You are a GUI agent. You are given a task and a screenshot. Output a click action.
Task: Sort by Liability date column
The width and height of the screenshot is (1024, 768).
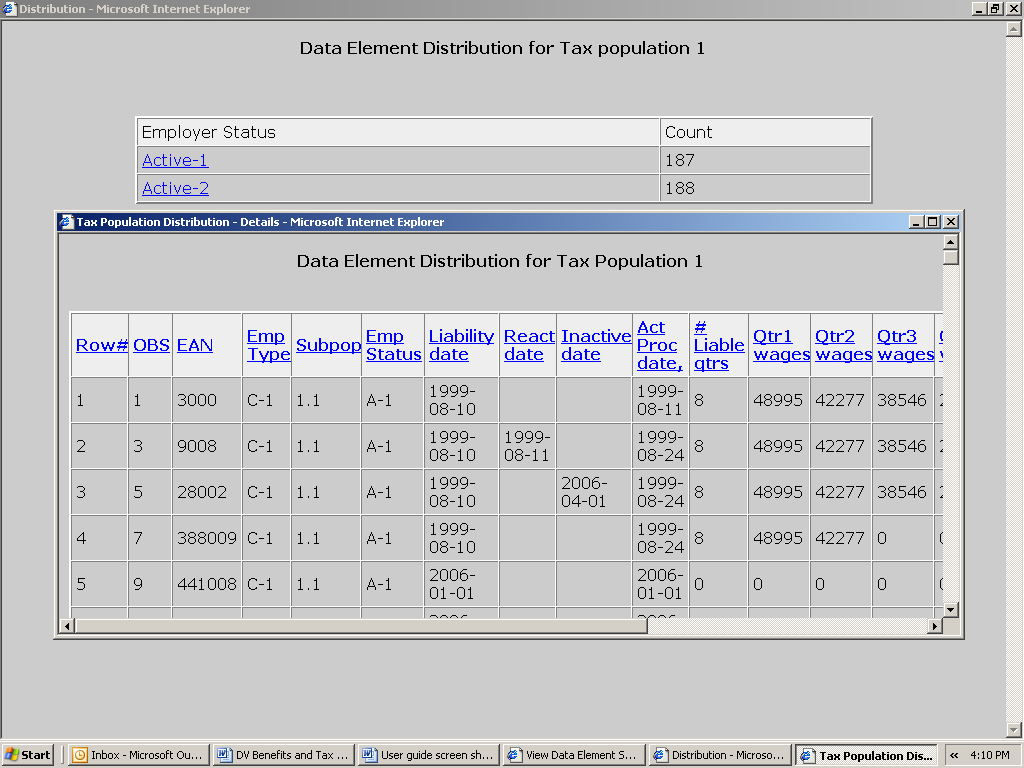[x=461, y=345]
